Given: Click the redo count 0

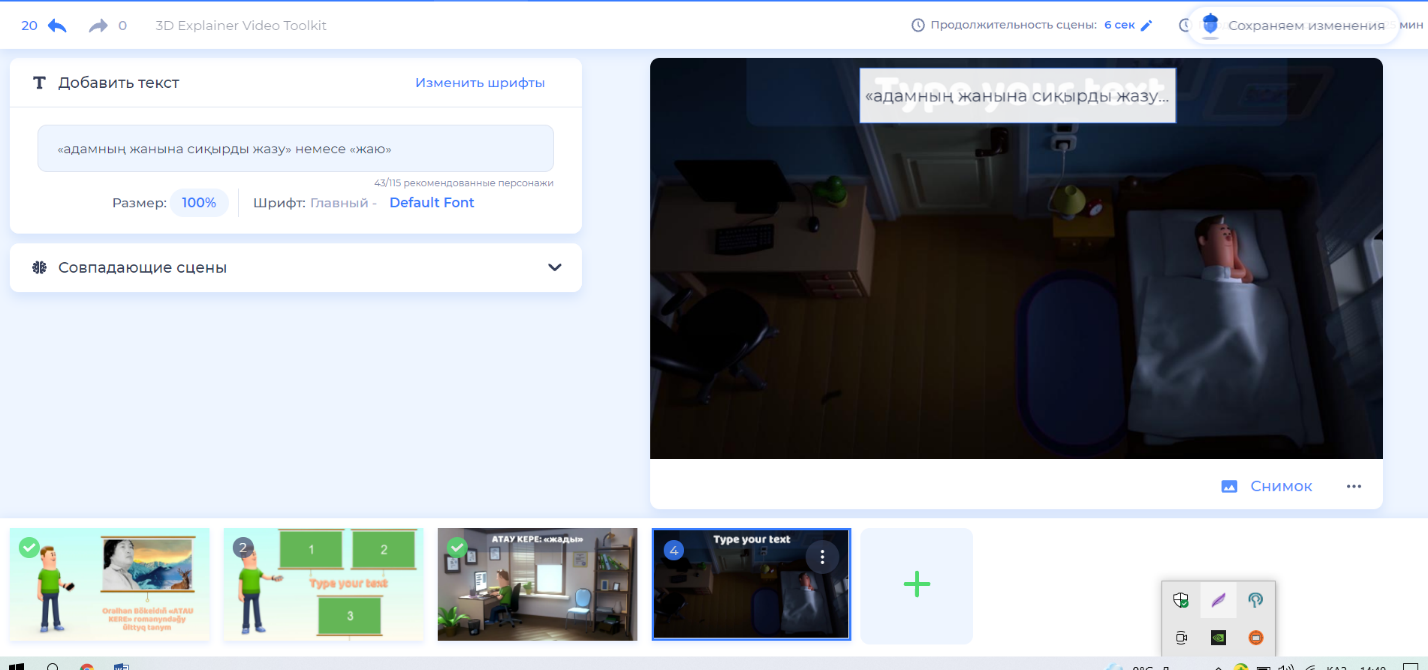Looking at the screenshot, I should (123, 25).
